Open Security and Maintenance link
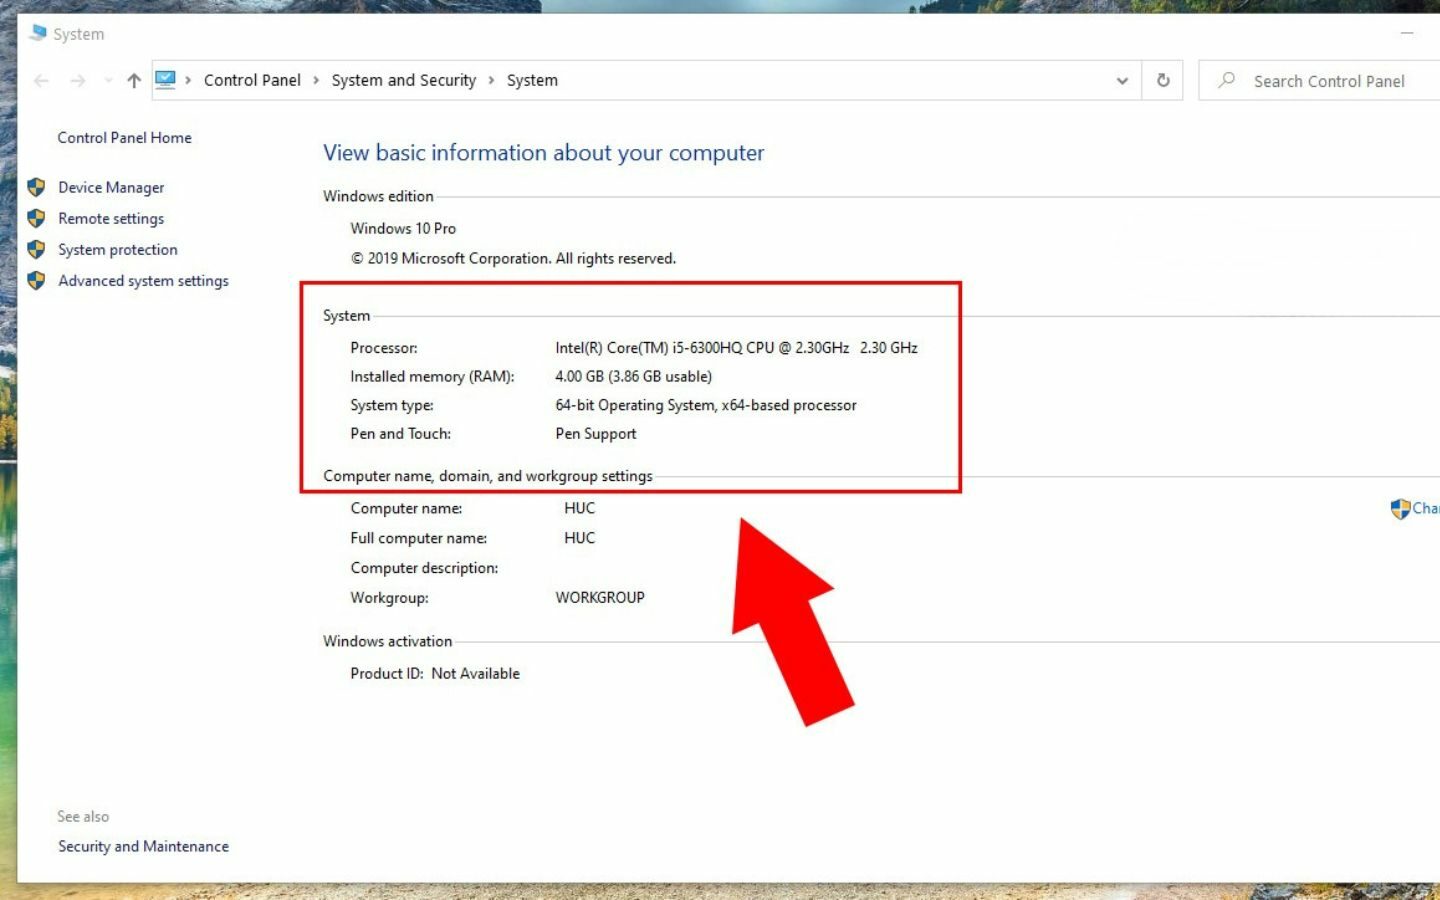The width and height of the screenshot is (1440, 900). [143, 847]
